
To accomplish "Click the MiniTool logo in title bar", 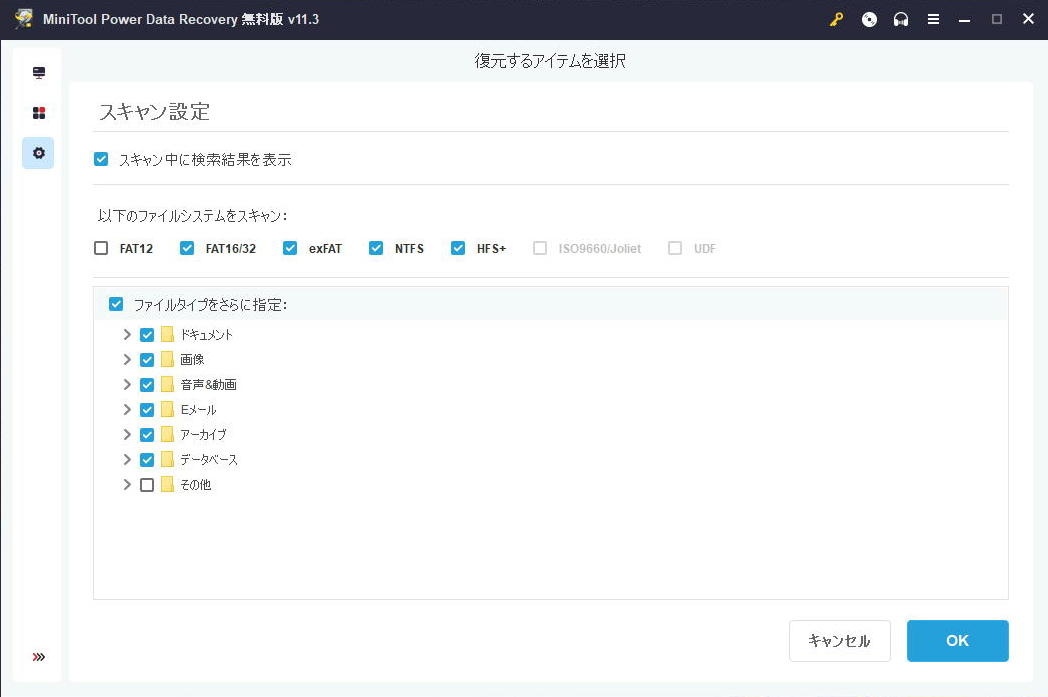I will click(22, 19).
